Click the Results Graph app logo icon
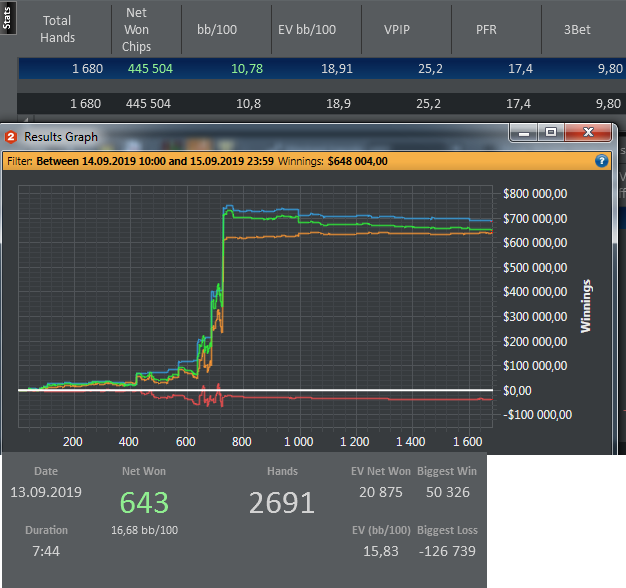The image size is (626, 588). click(x=11, y=137)
